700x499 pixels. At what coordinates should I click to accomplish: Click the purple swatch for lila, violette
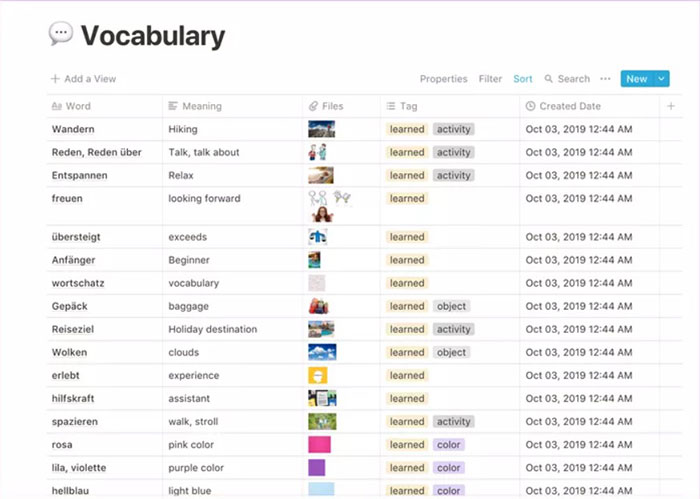click(317, 468)
